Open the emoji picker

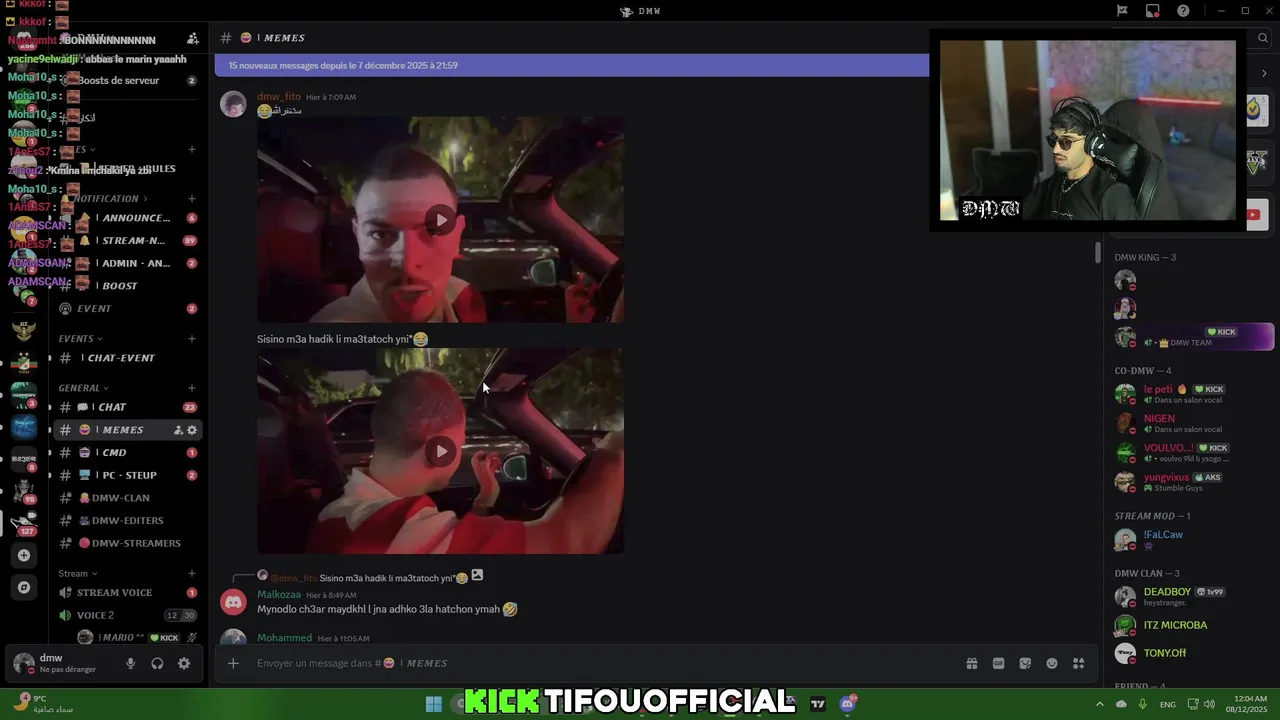[x=1052, y=663]
